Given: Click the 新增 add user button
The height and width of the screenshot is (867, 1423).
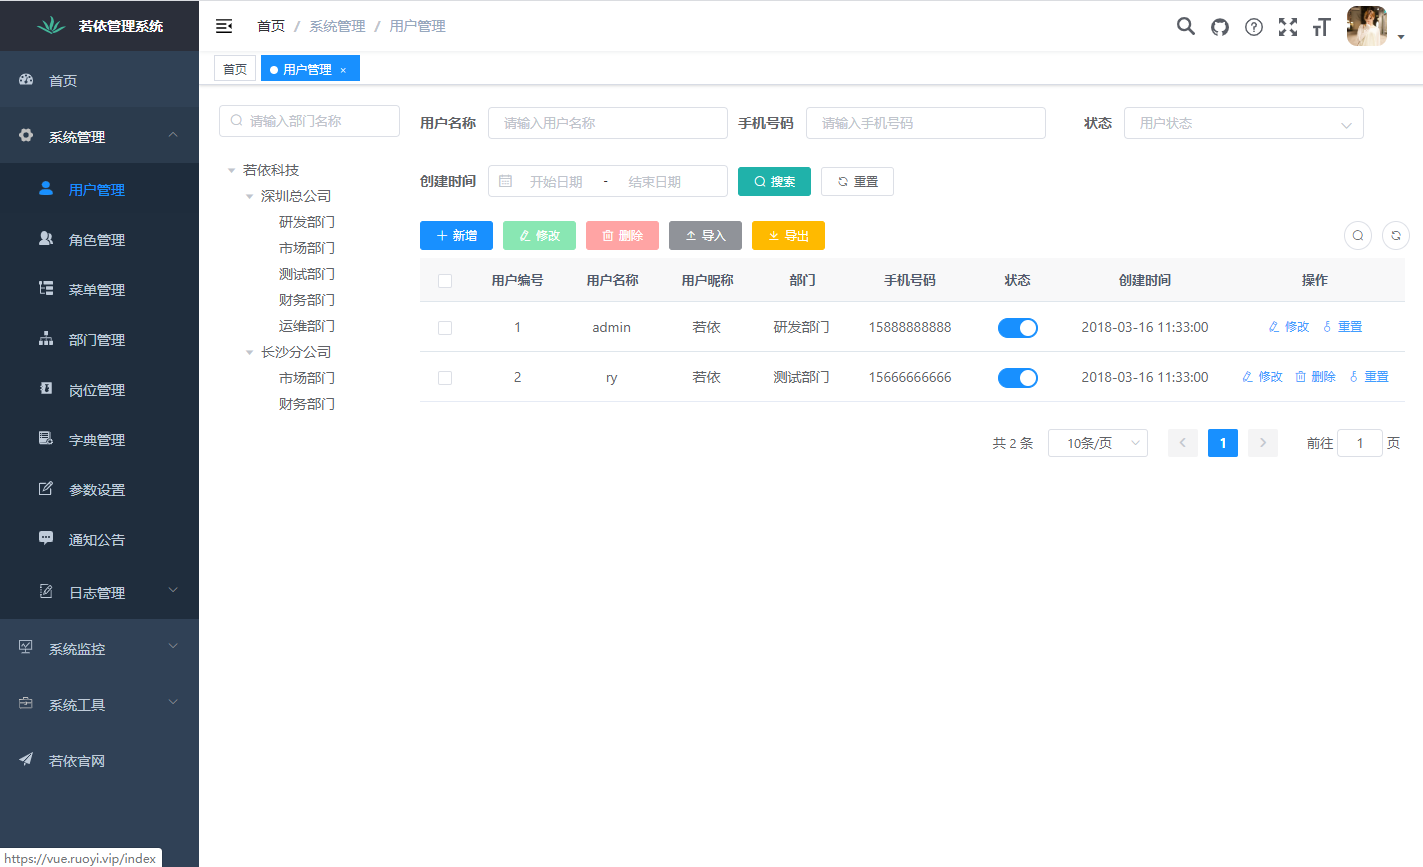Looking at the screenshot, I should tap(456, 236).
